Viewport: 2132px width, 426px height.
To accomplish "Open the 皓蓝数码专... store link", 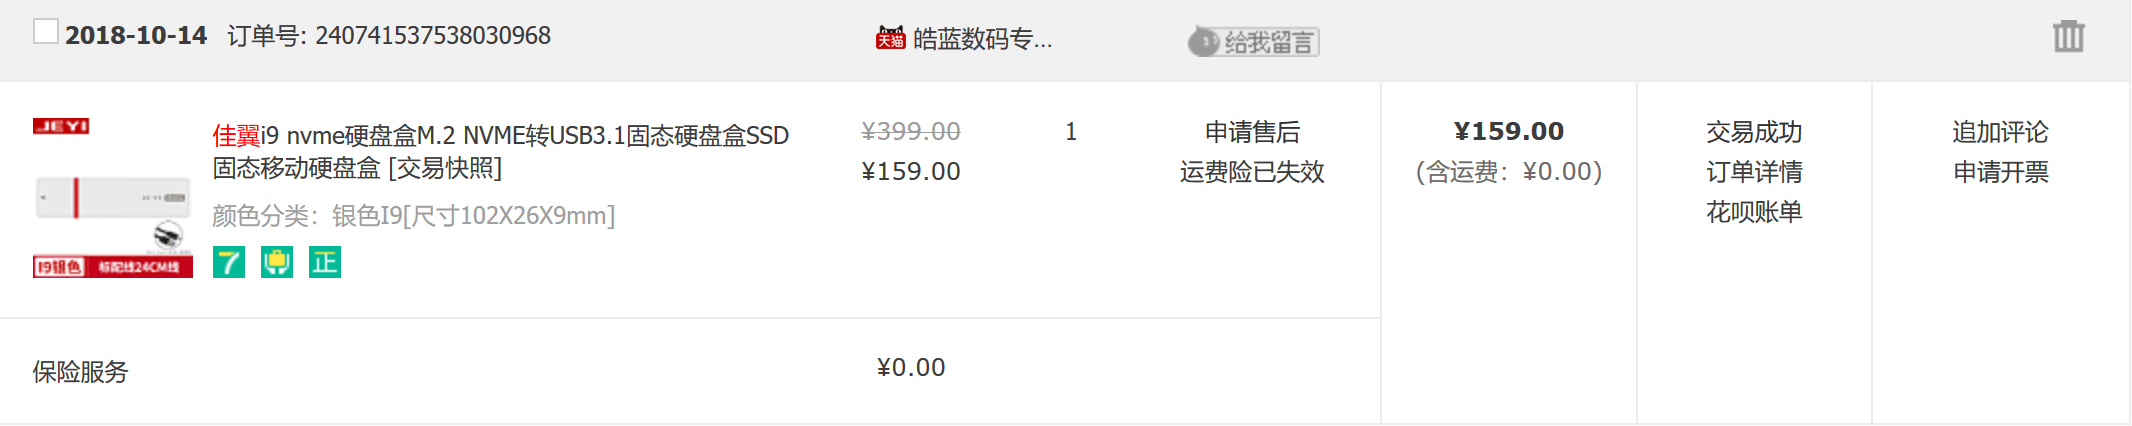I will 982,39.
